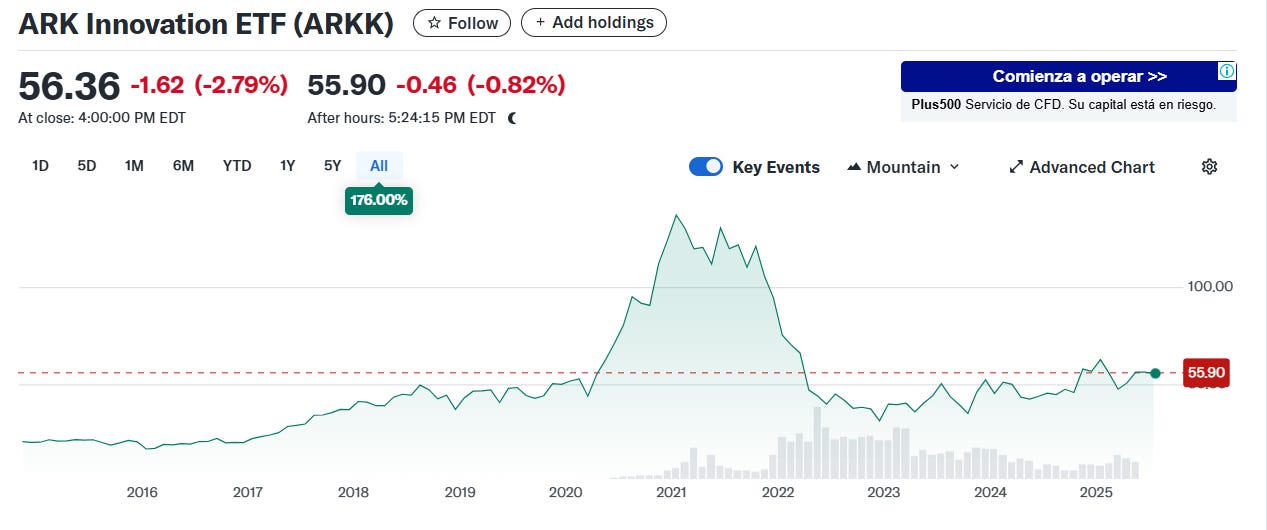Click the 2023 x-axis label
The image size is (1267, 530).
point(883,492)
